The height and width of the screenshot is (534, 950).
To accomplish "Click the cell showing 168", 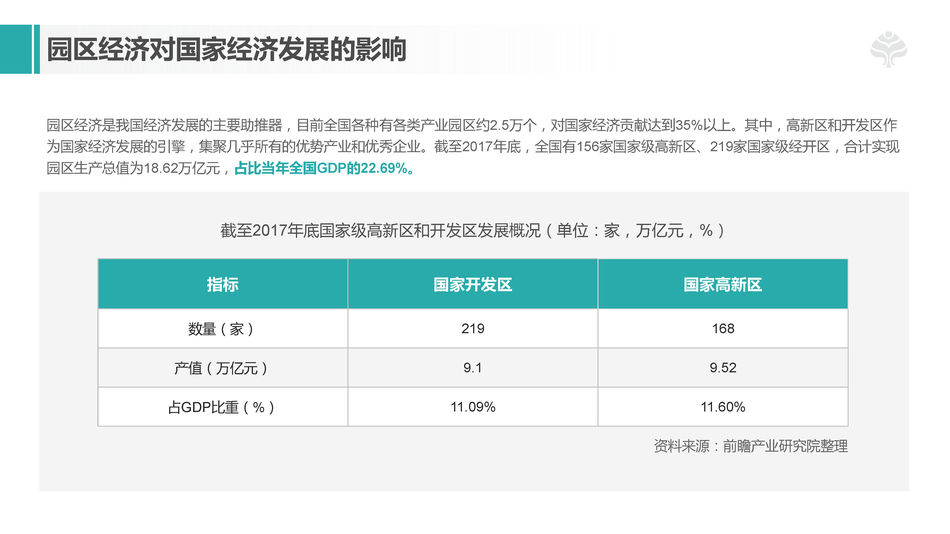I will coord(722,328).
